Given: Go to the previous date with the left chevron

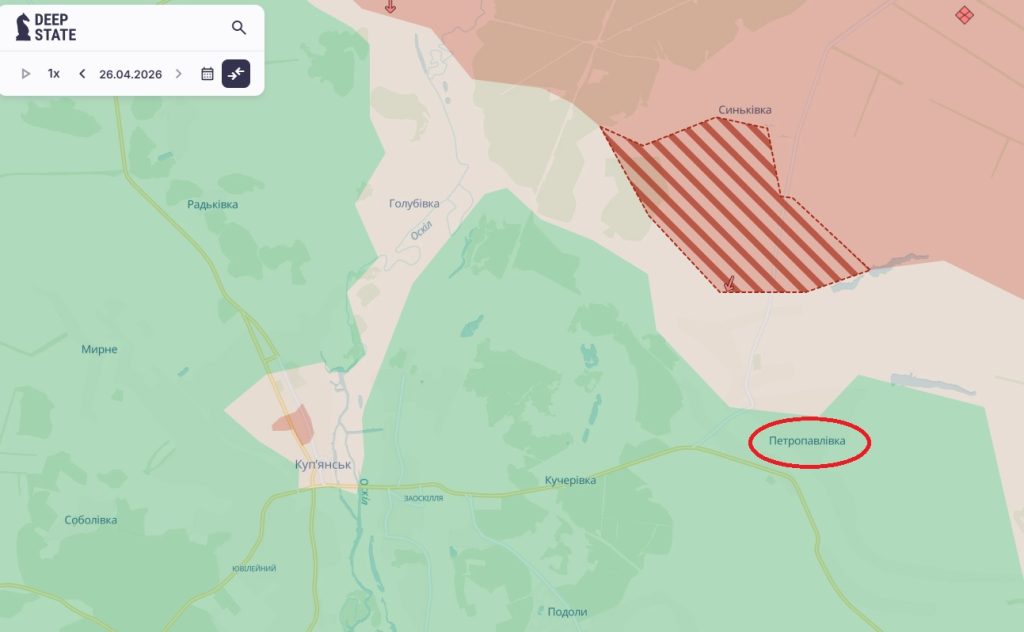Looking at the screenshot, I should [82, 74].
